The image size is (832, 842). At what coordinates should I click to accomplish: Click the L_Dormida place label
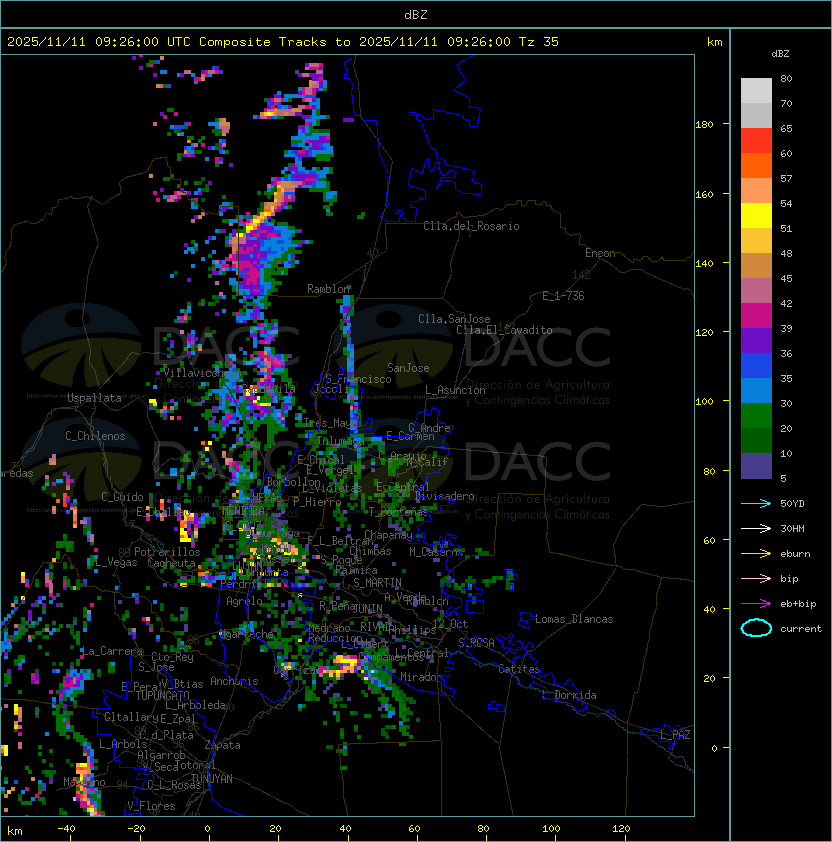(569, 695)
